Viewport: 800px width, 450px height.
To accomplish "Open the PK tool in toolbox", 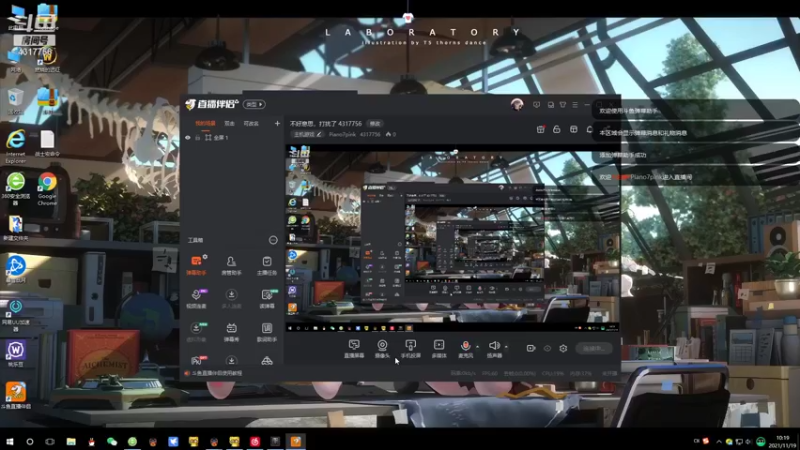I will pos(197,360).
